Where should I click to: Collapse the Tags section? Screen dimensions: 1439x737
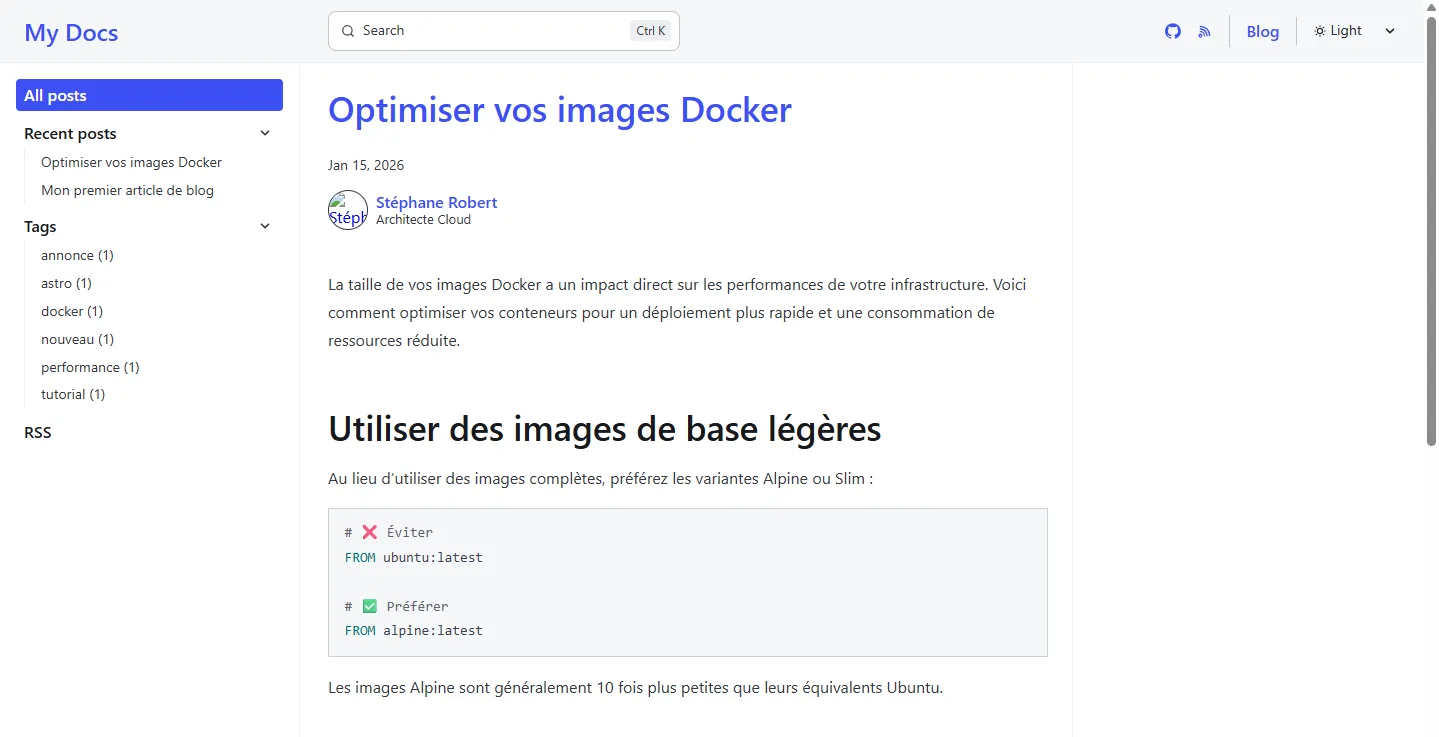coord(265,226)
